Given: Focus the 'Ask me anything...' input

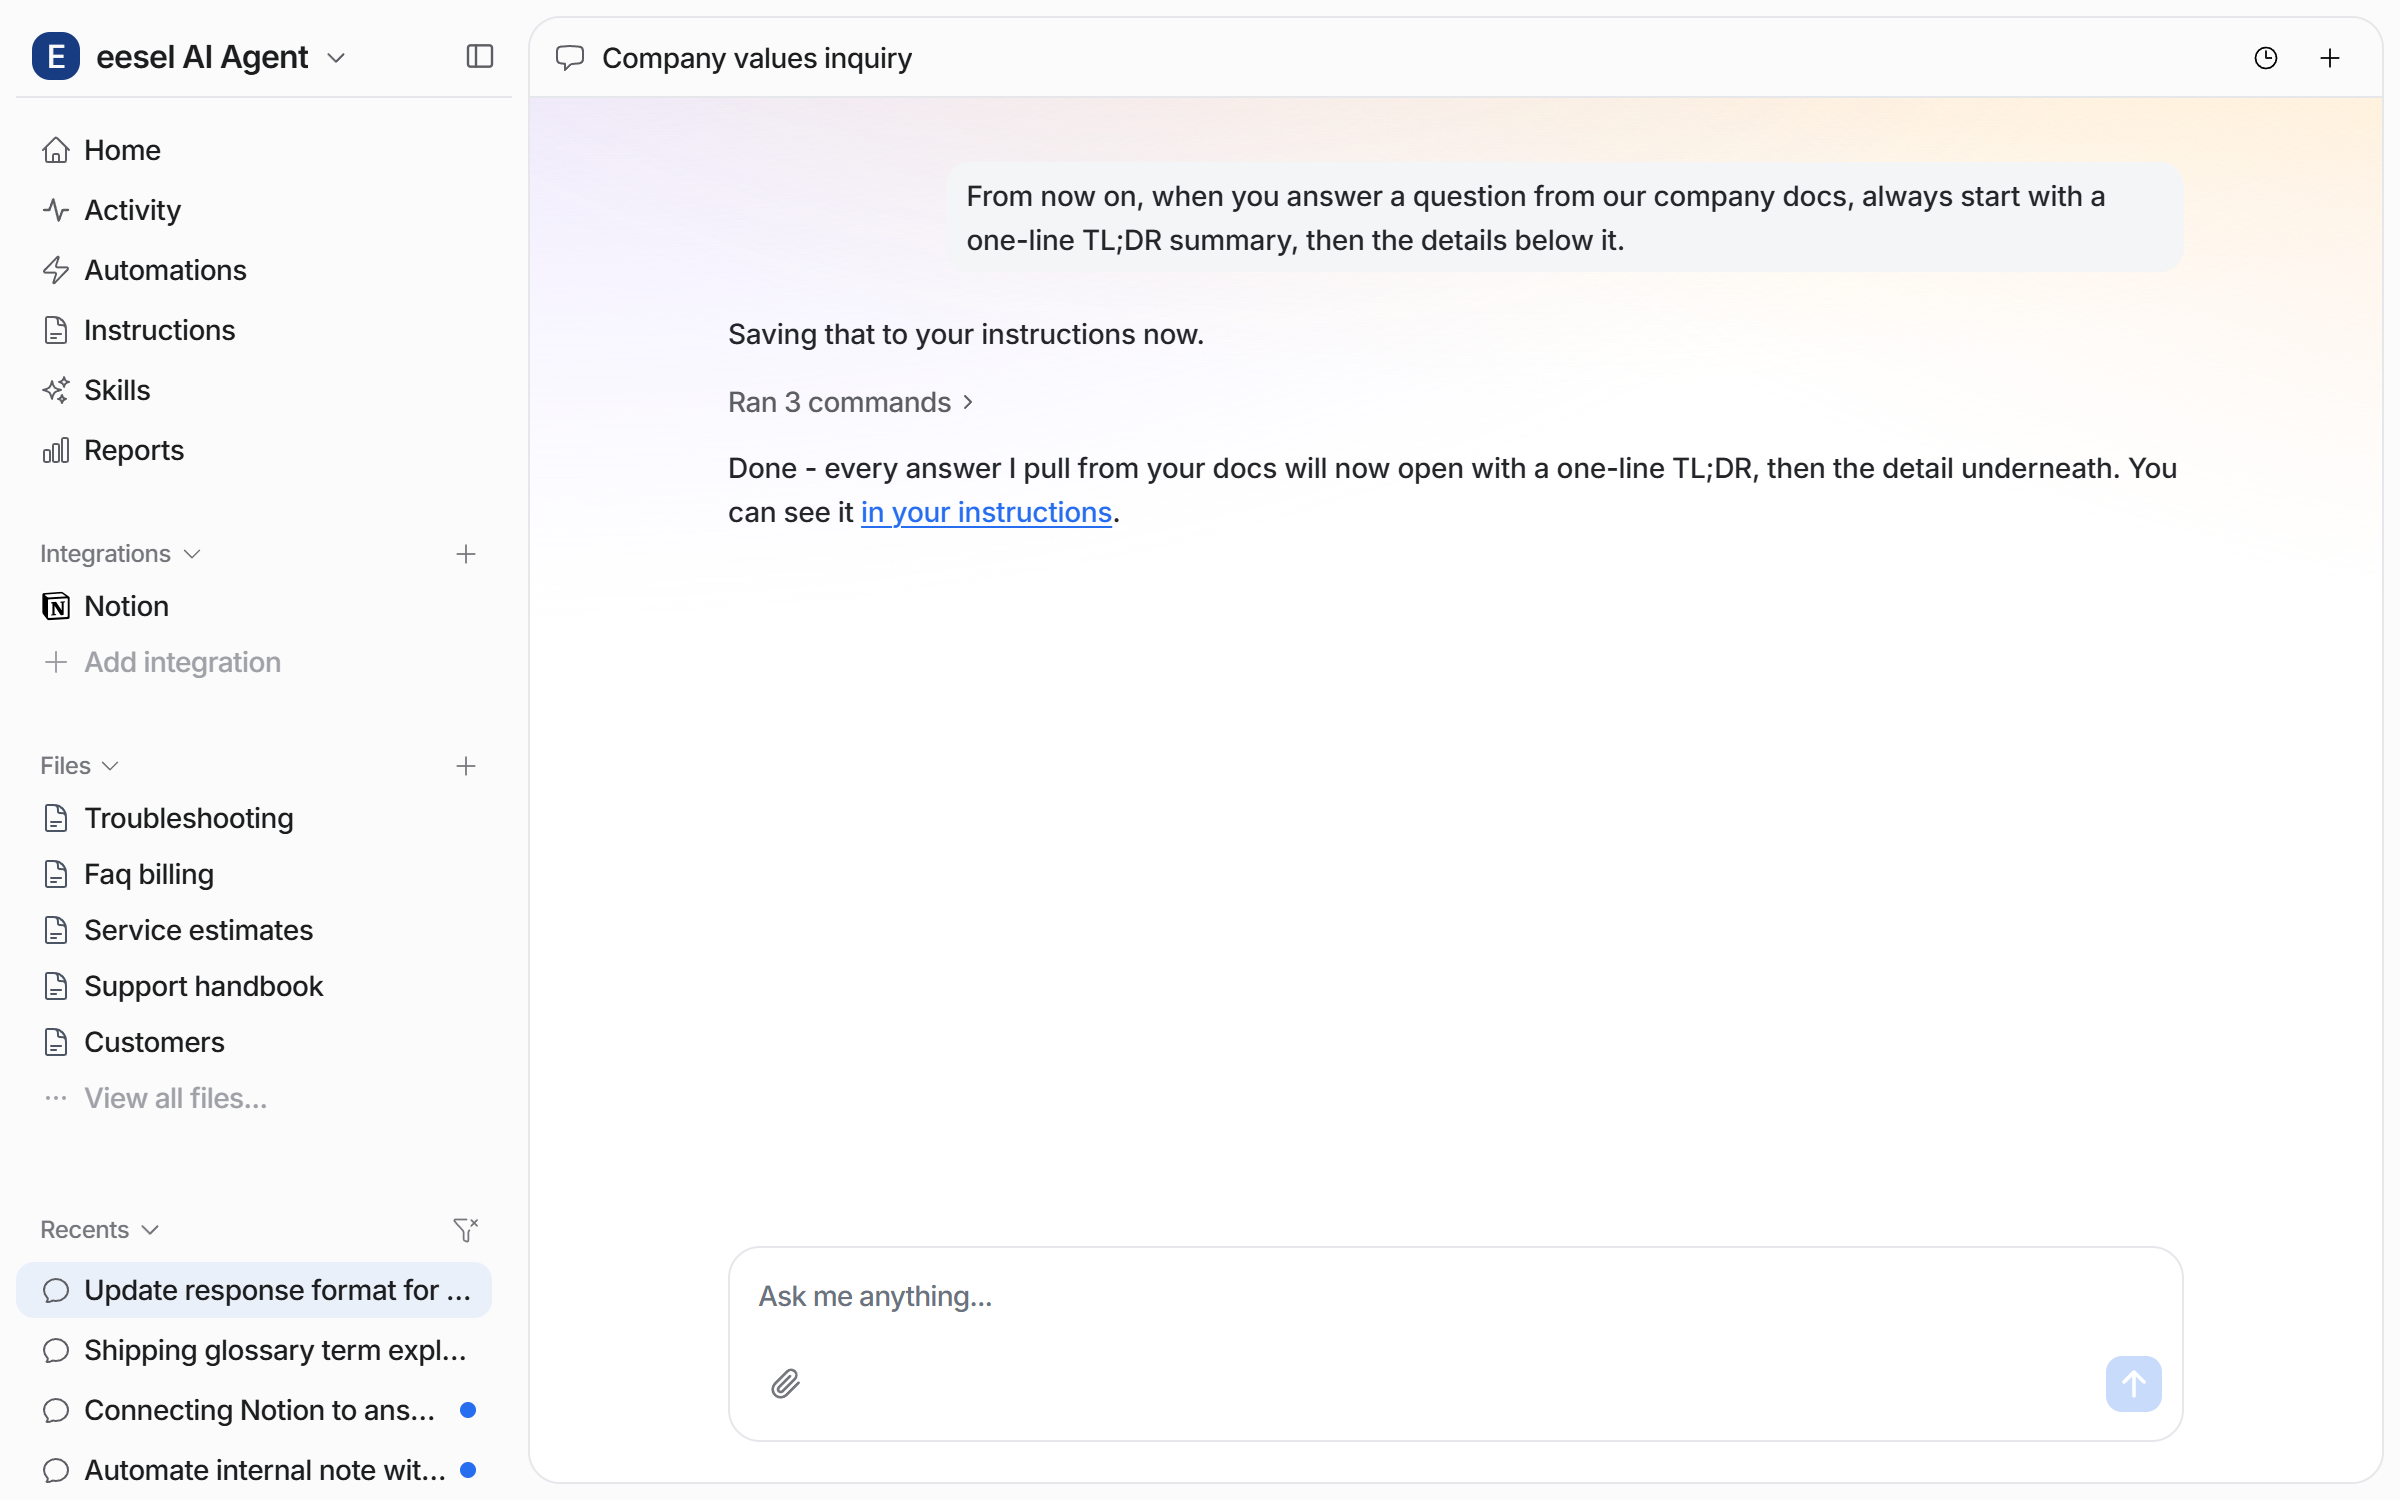Looking at the screenshot, I should click(x=1455, y=1297).
